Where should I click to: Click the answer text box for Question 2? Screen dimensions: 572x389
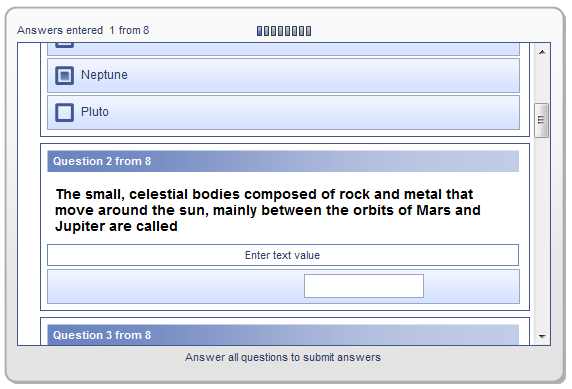364,286
